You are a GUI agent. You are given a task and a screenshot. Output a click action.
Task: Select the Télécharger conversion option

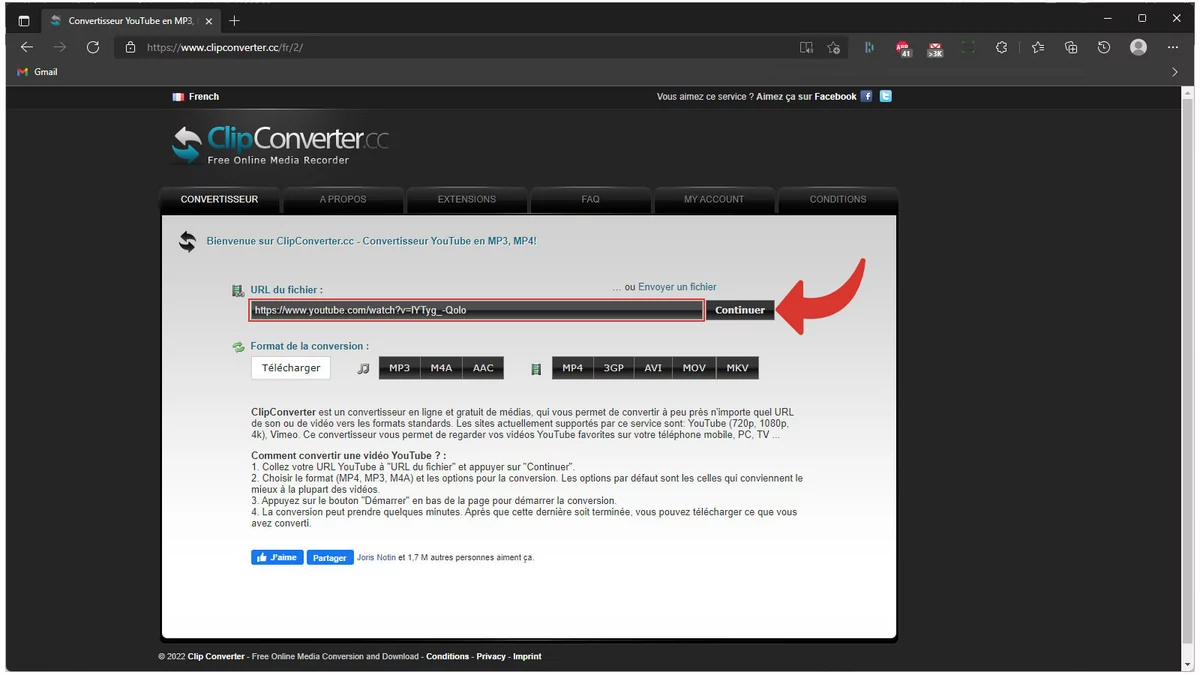tap(291, 368)
